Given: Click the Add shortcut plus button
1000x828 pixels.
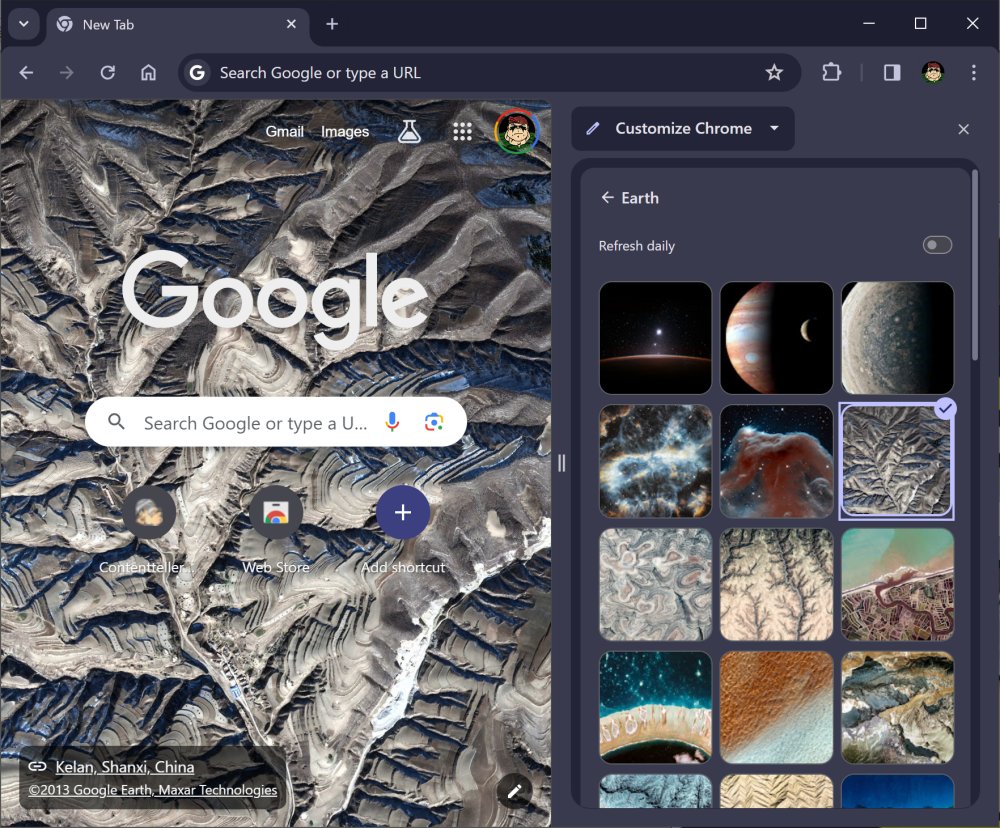Looking at the screenshot, I should pyautogui.click(x=402, y=512).
